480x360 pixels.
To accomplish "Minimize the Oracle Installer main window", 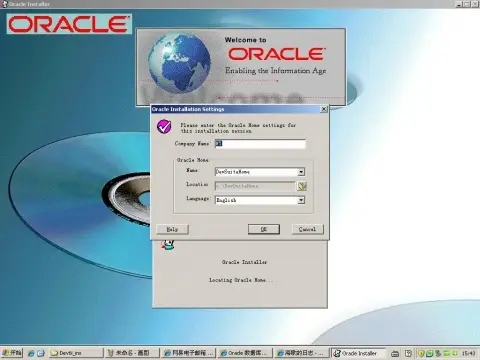I will click(459, 4).
